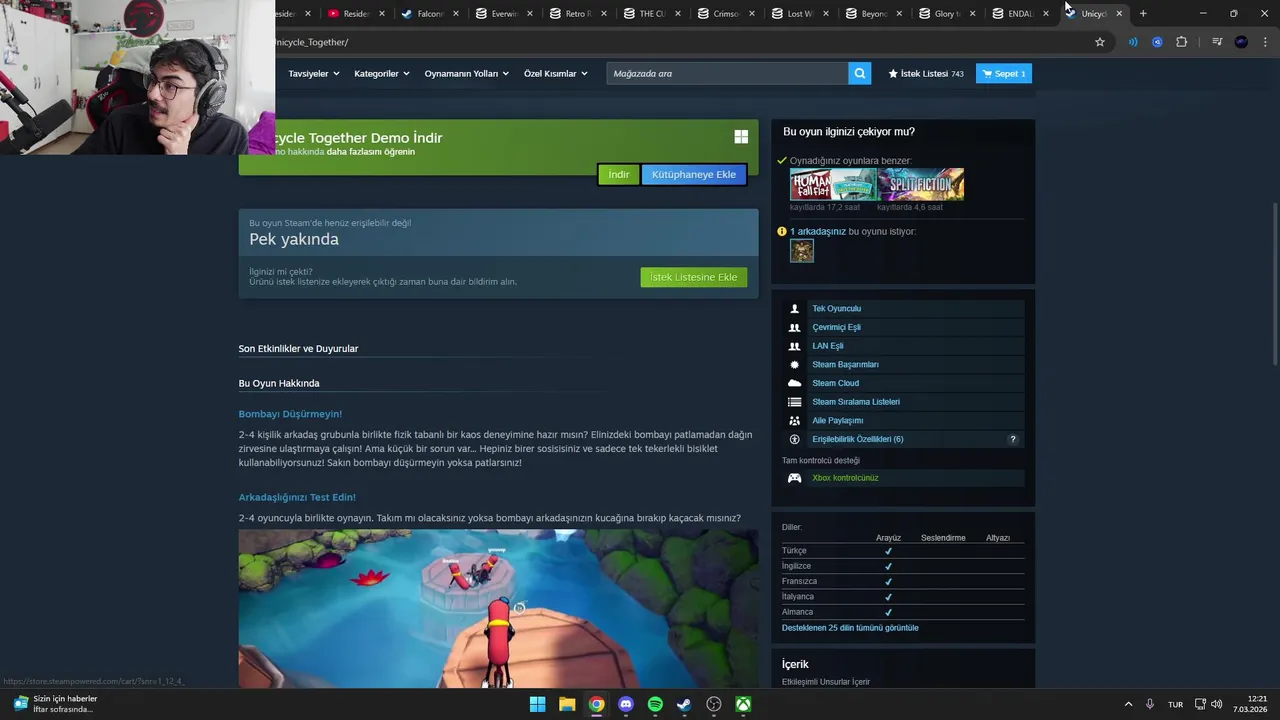Screen dimensions: 1280x720
Task: Click the blue sound wave extension icon
Action: [x=1133, y=42]
